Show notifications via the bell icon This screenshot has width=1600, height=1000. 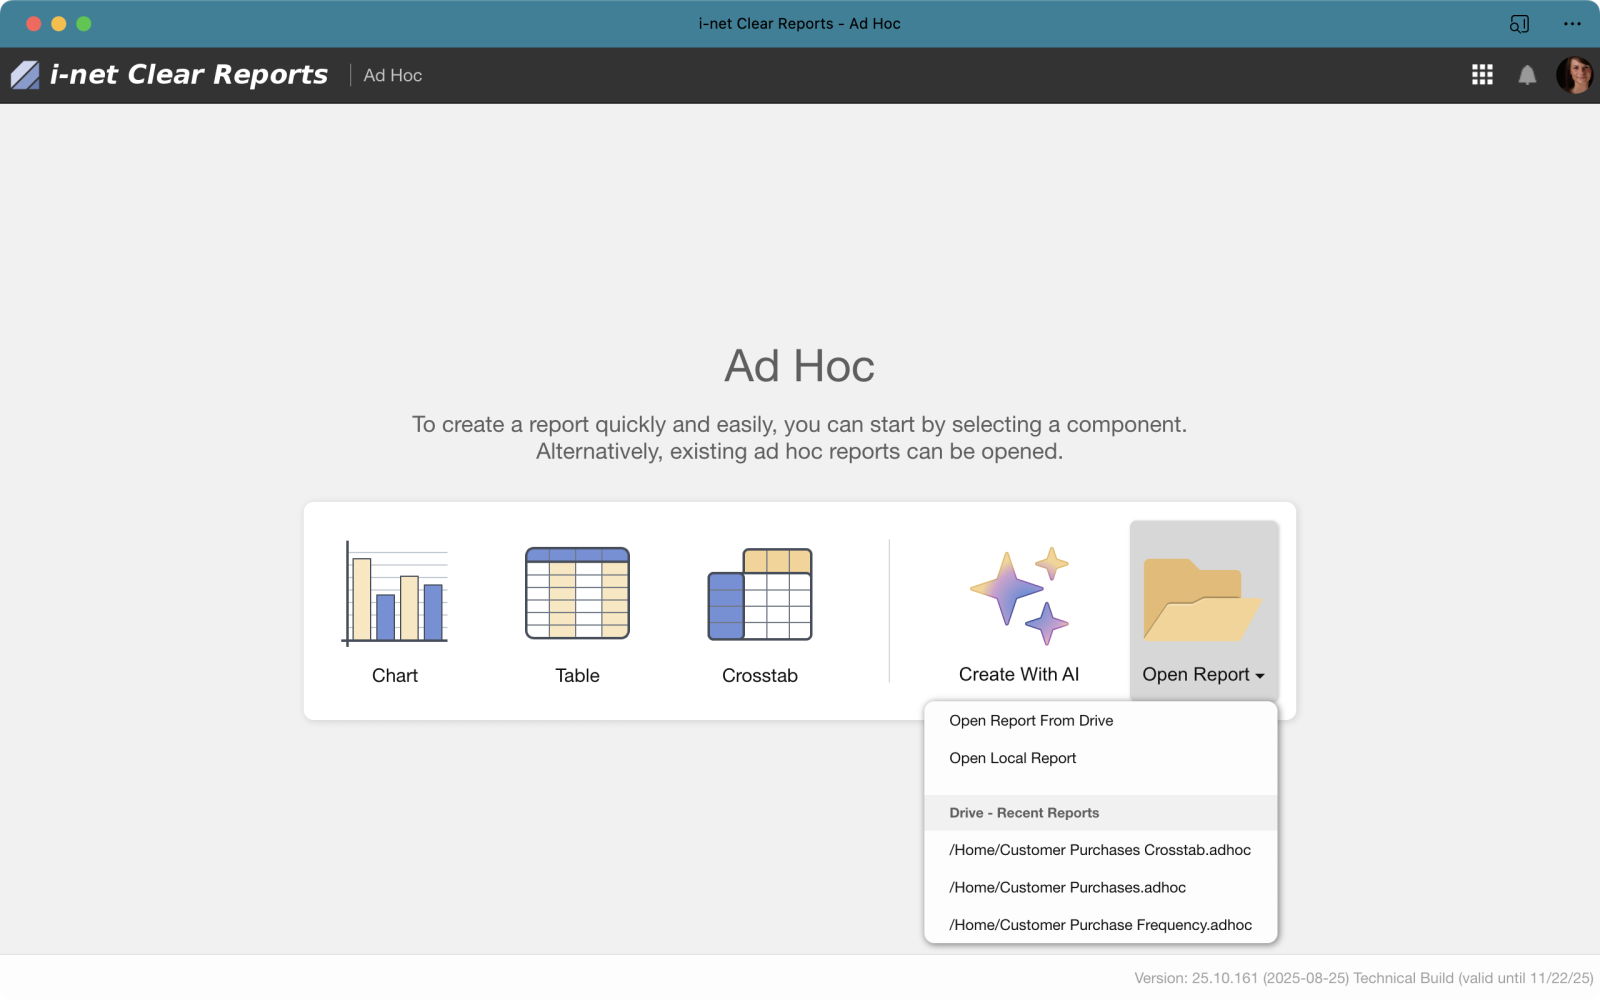(1527, 75)
